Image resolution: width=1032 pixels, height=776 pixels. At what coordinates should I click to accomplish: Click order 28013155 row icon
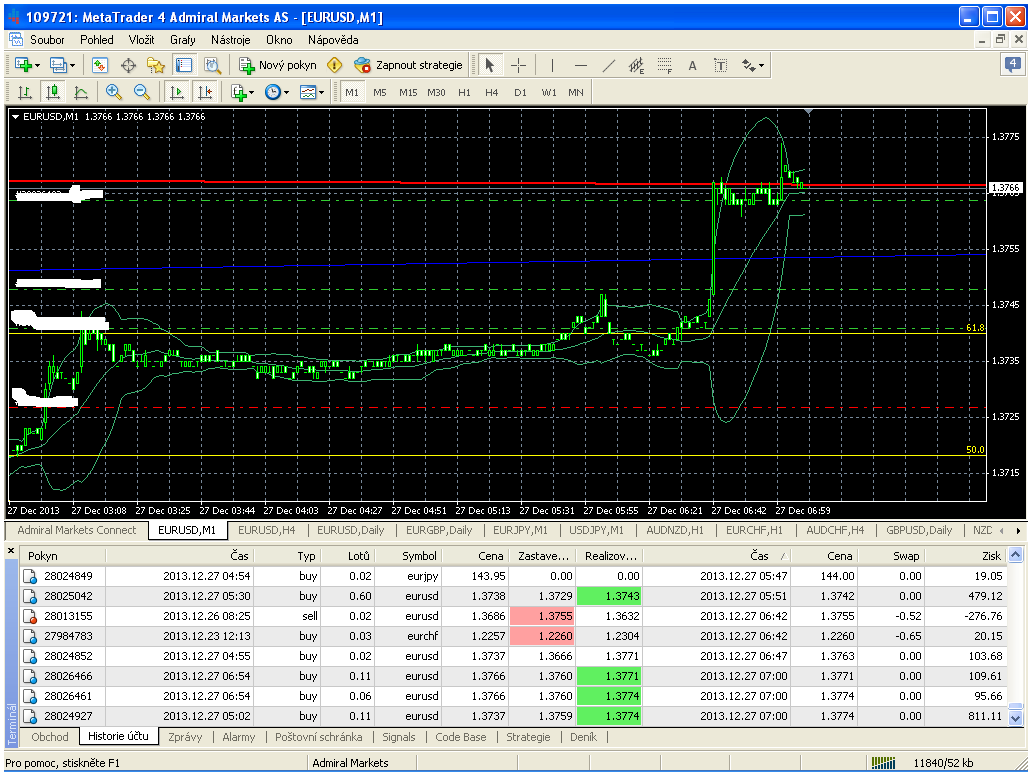tap(30, 616)
